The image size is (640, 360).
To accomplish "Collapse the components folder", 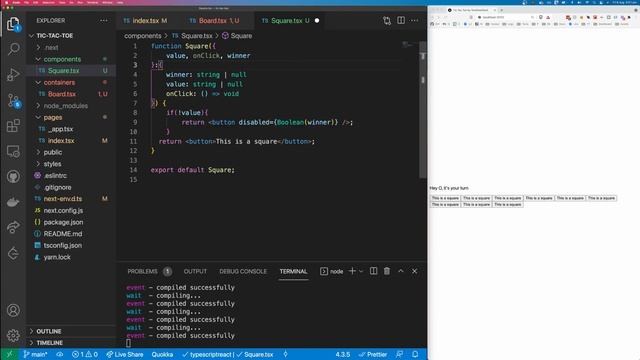I will click(62, 59).
